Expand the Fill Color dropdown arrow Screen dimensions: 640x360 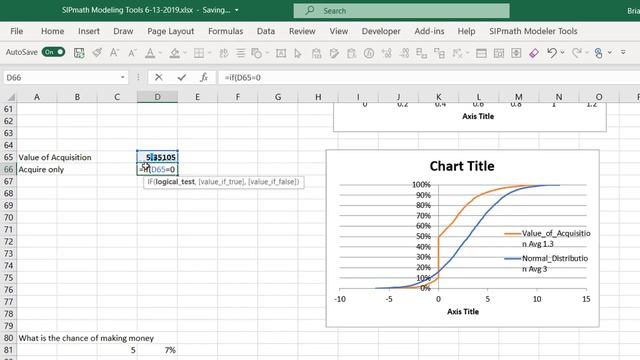(x=185, y=53)
